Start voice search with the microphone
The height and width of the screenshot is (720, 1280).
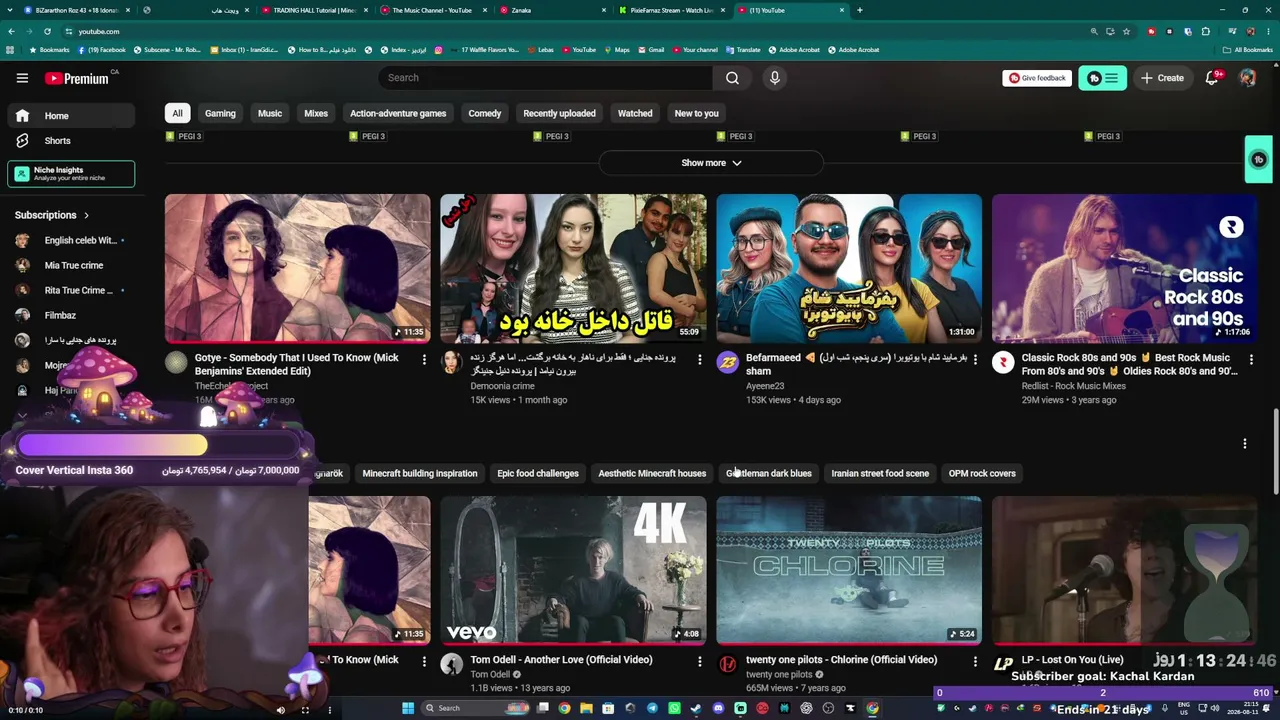pyautogui.click(x=774, y=78)
